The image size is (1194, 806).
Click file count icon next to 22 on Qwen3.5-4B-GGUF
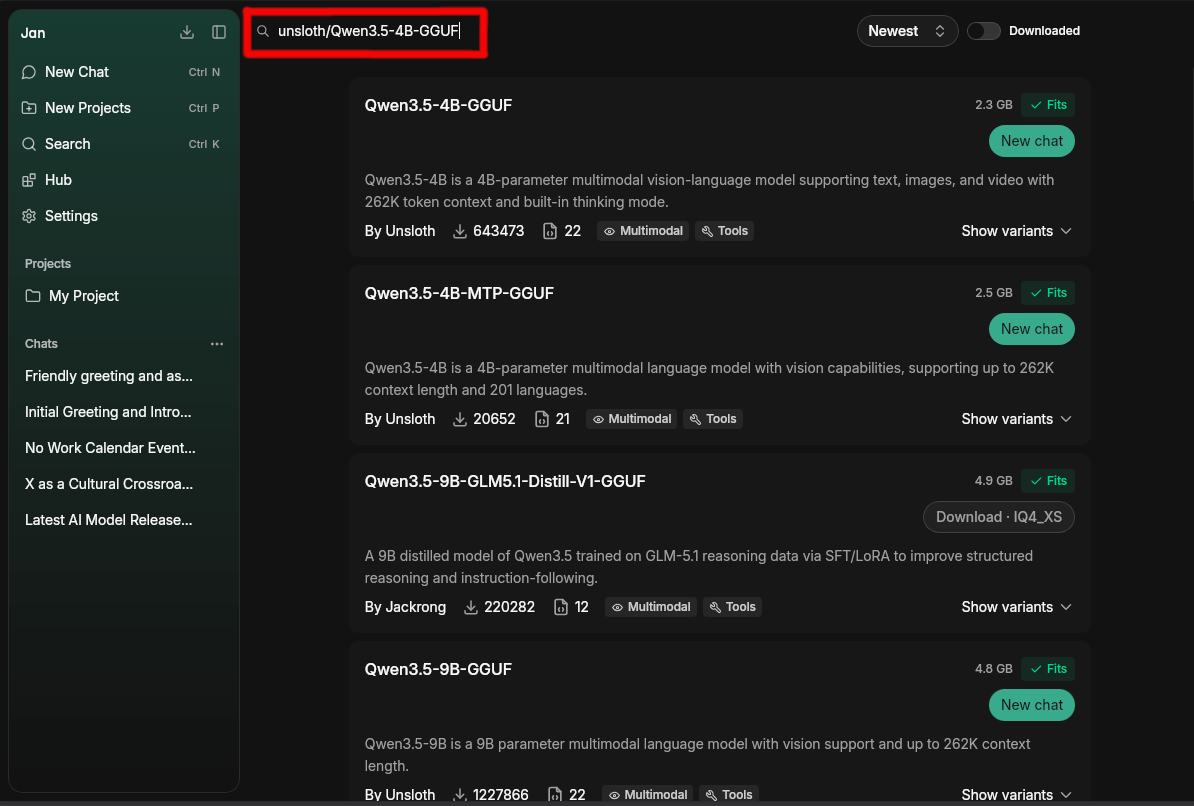[550, 232]
